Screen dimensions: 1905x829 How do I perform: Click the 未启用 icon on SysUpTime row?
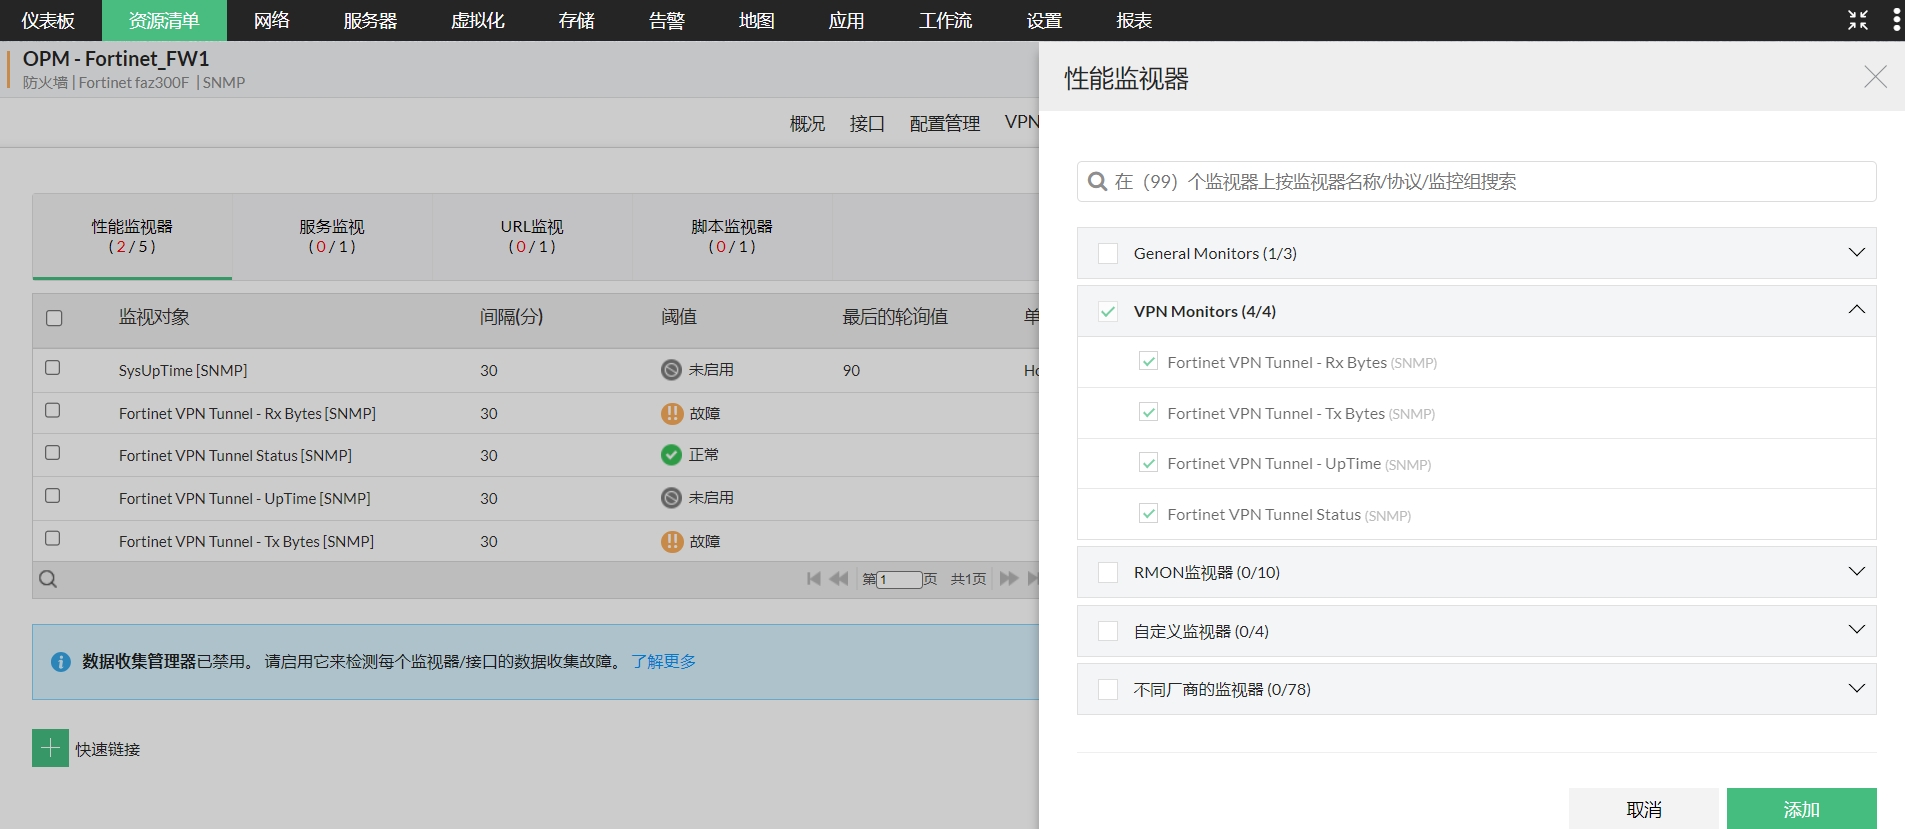pos(671,370)
